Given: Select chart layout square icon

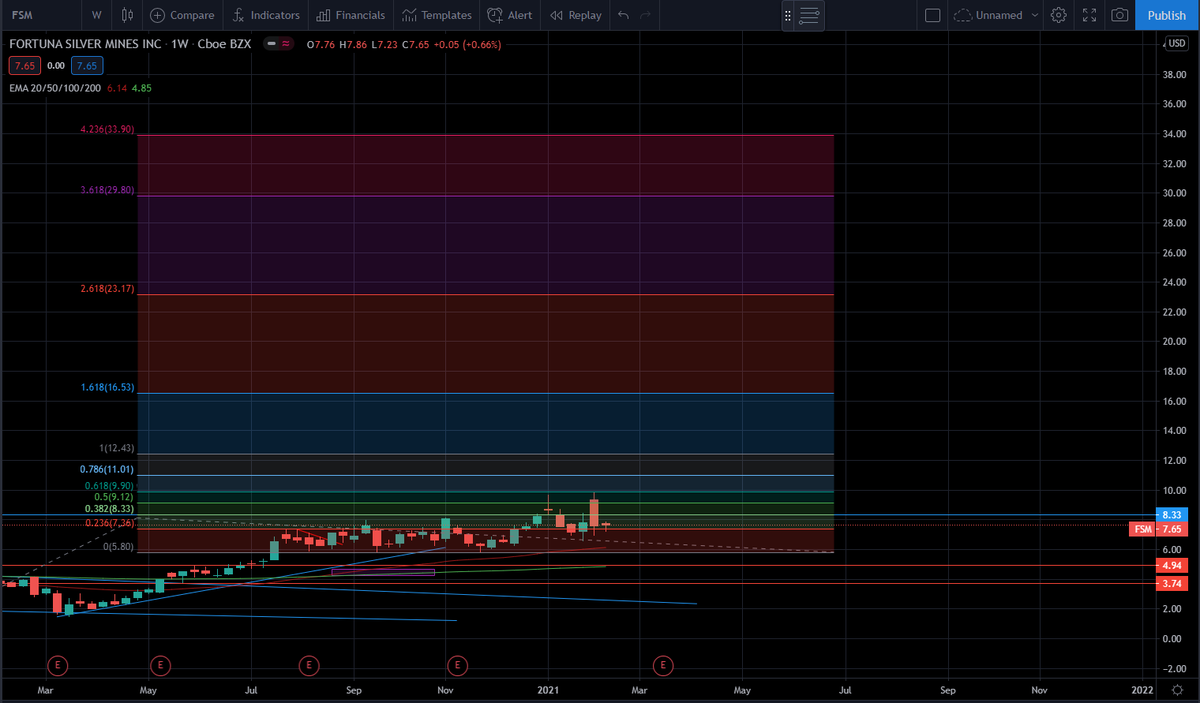Looking at the screenshot, I should [x=933, y=15].
